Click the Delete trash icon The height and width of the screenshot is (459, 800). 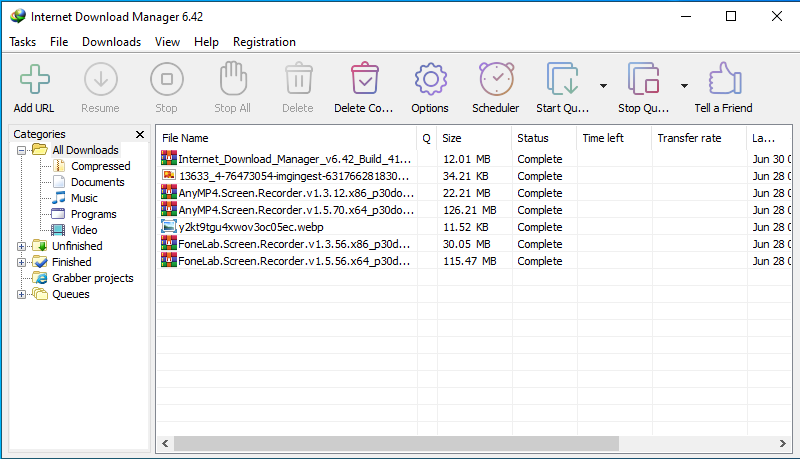(x=298, y=79)
